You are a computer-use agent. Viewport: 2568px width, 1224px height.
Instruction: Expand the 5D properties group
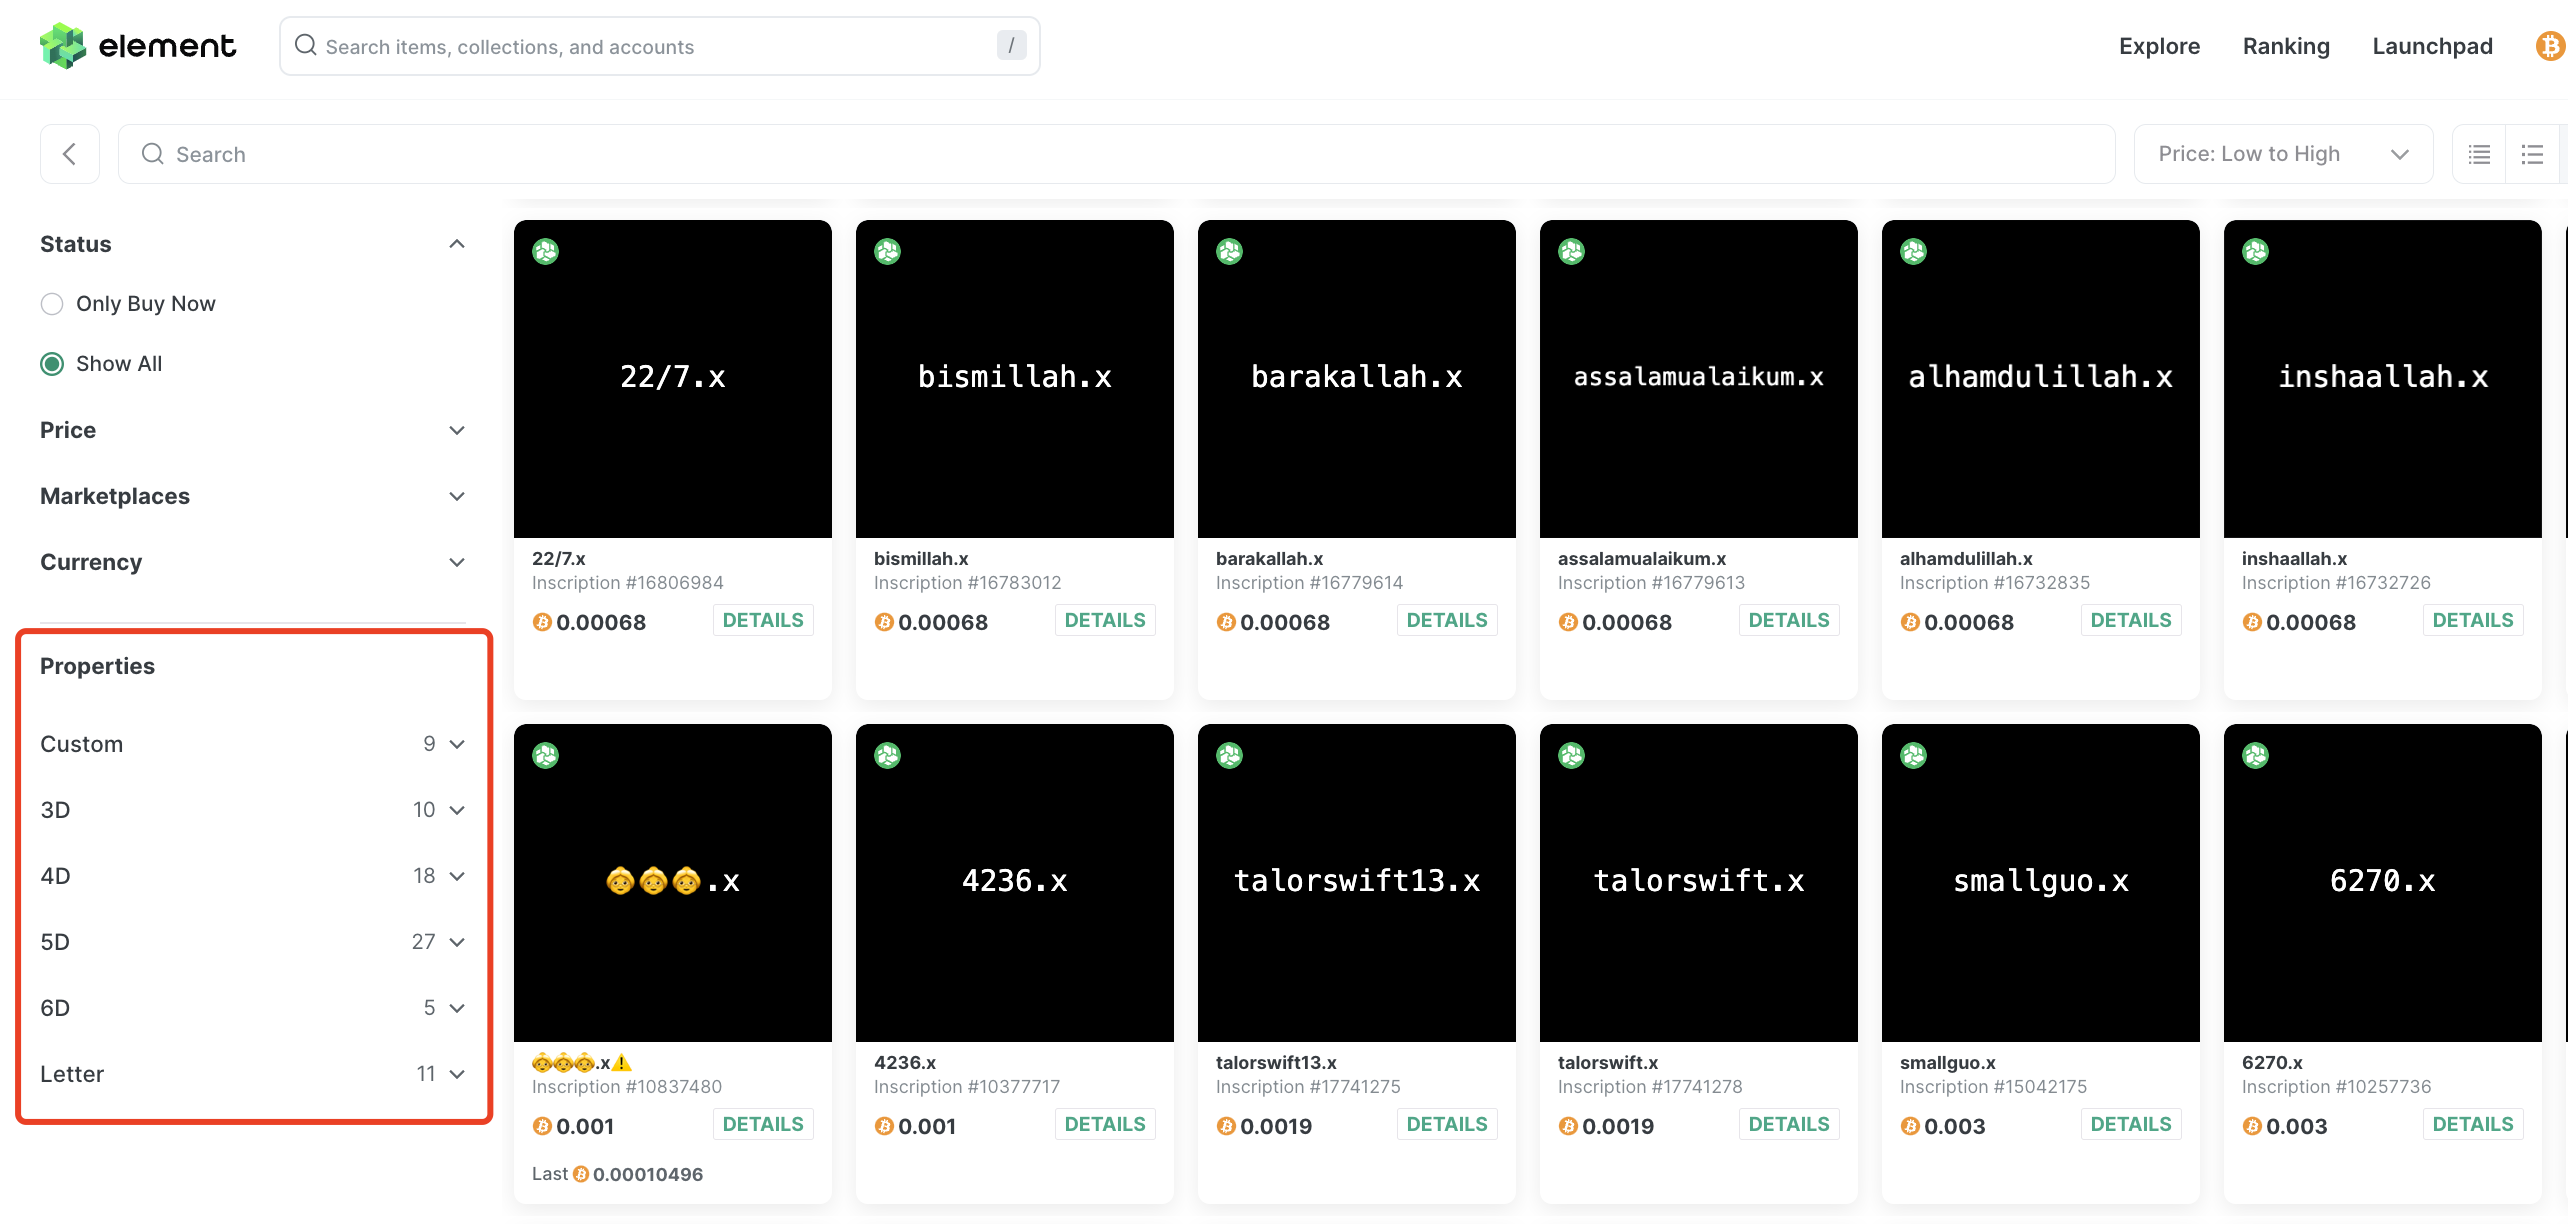(457, 942)
